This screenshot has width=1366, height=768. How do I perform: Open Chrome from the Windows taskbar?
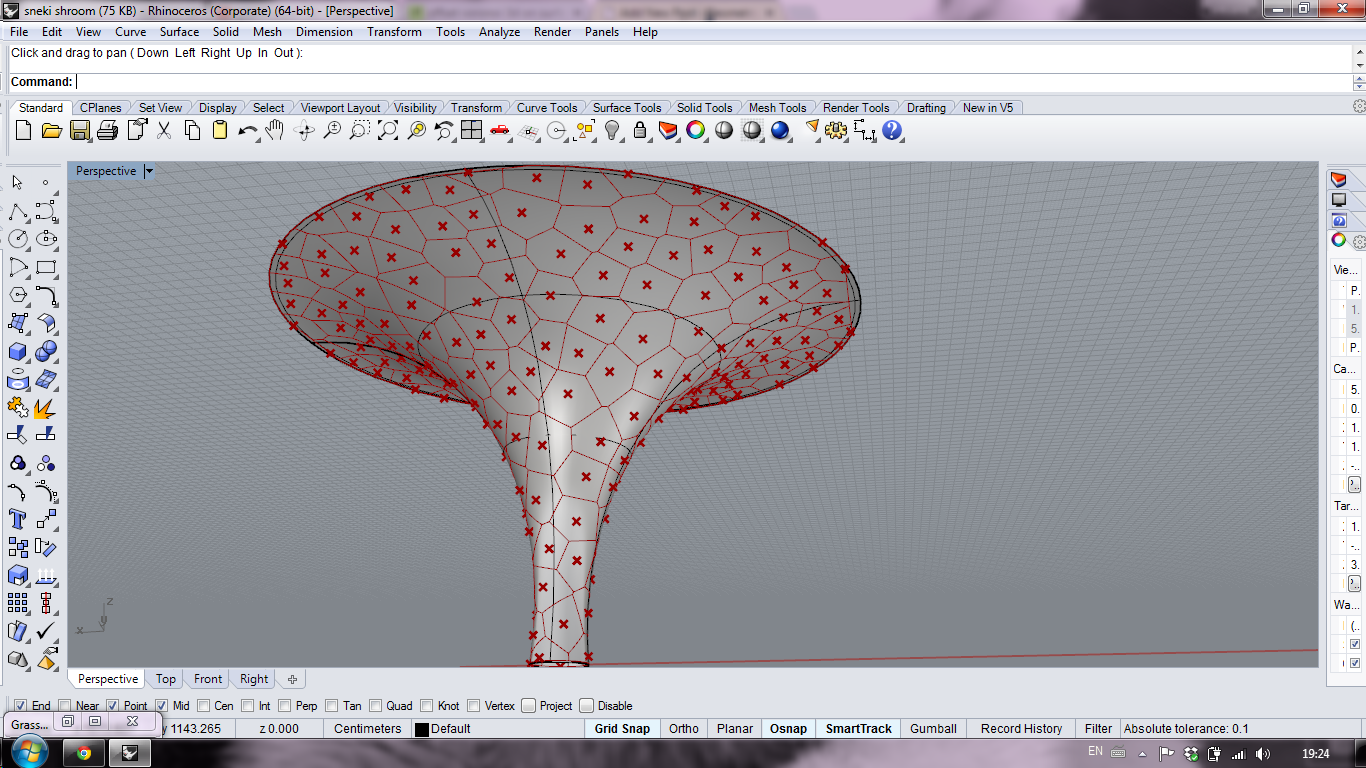click(84, 753)
